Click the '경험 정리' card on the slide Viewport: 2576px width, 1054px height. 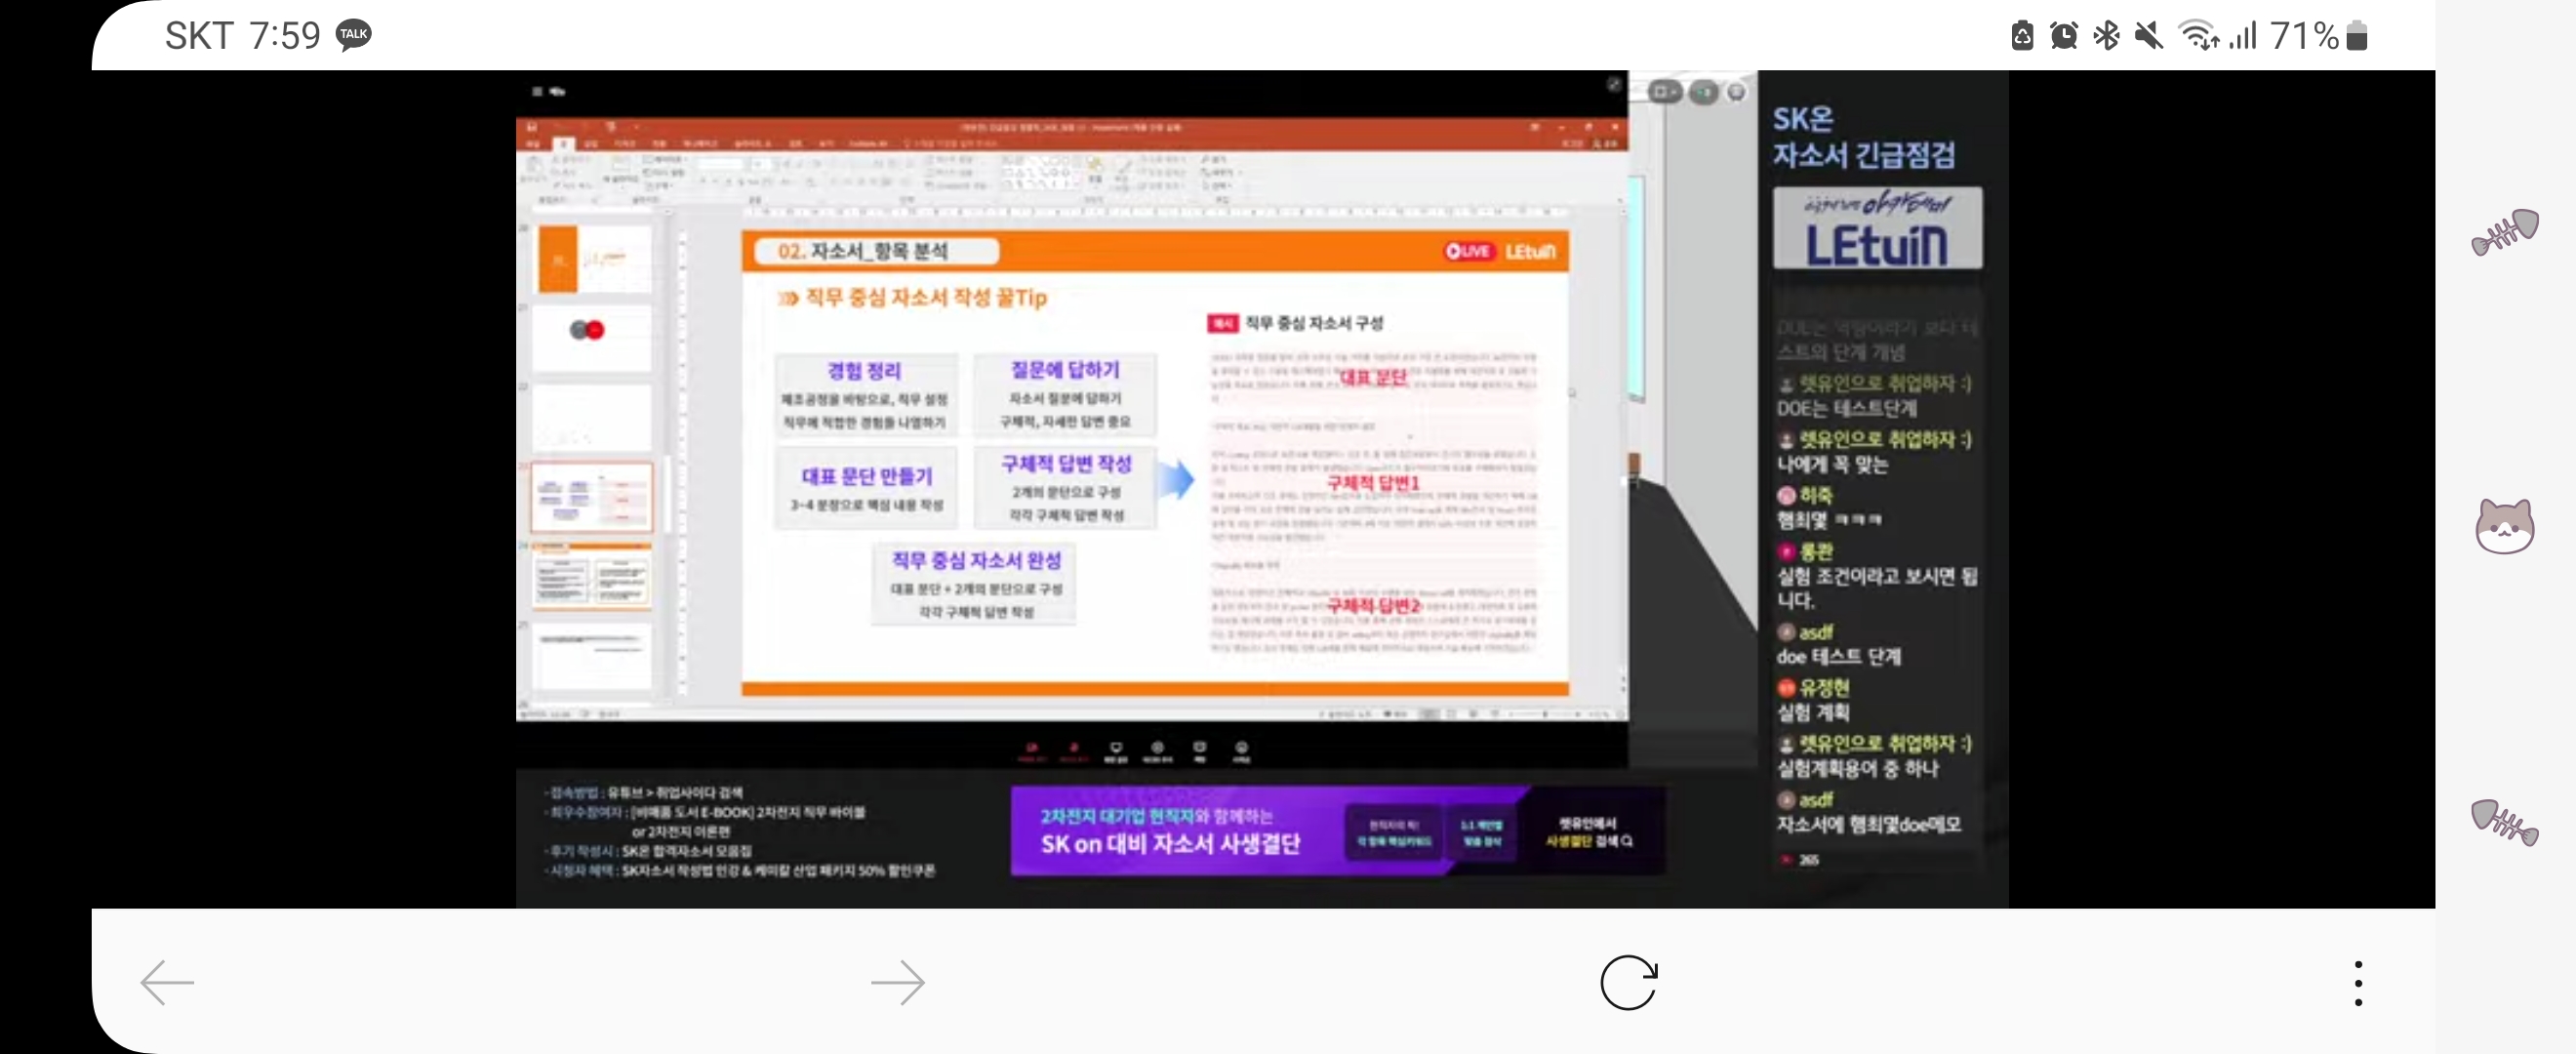coord(865,395)
